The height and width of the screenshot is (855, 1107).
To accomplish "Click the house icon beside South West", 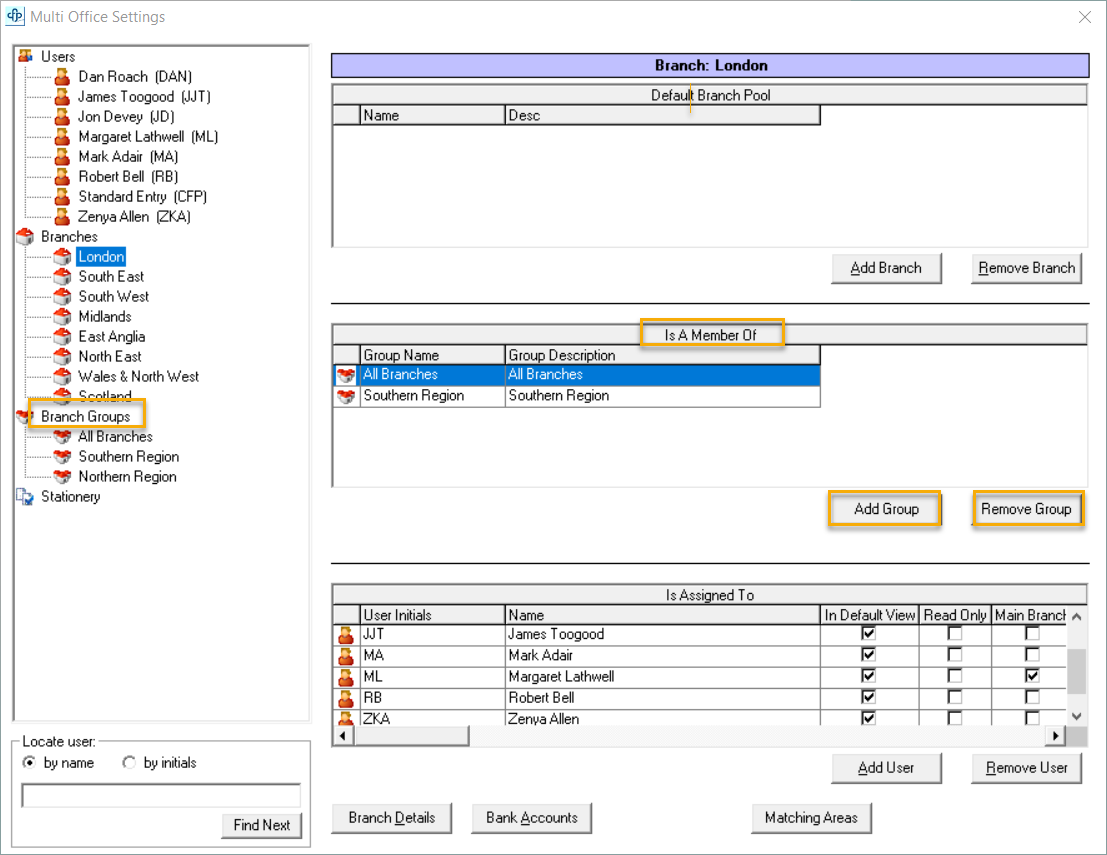I will click(63, 296).
